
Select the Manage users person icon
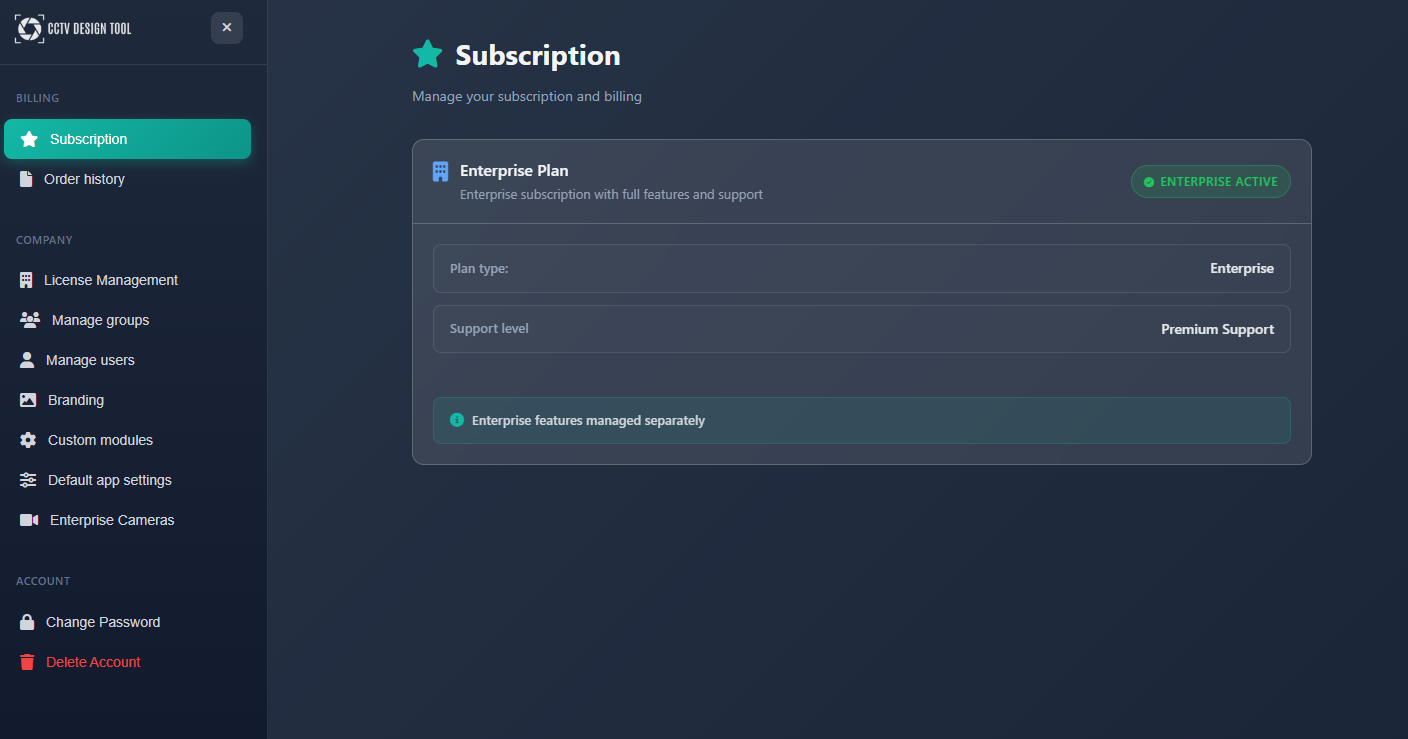coord(27,360)
